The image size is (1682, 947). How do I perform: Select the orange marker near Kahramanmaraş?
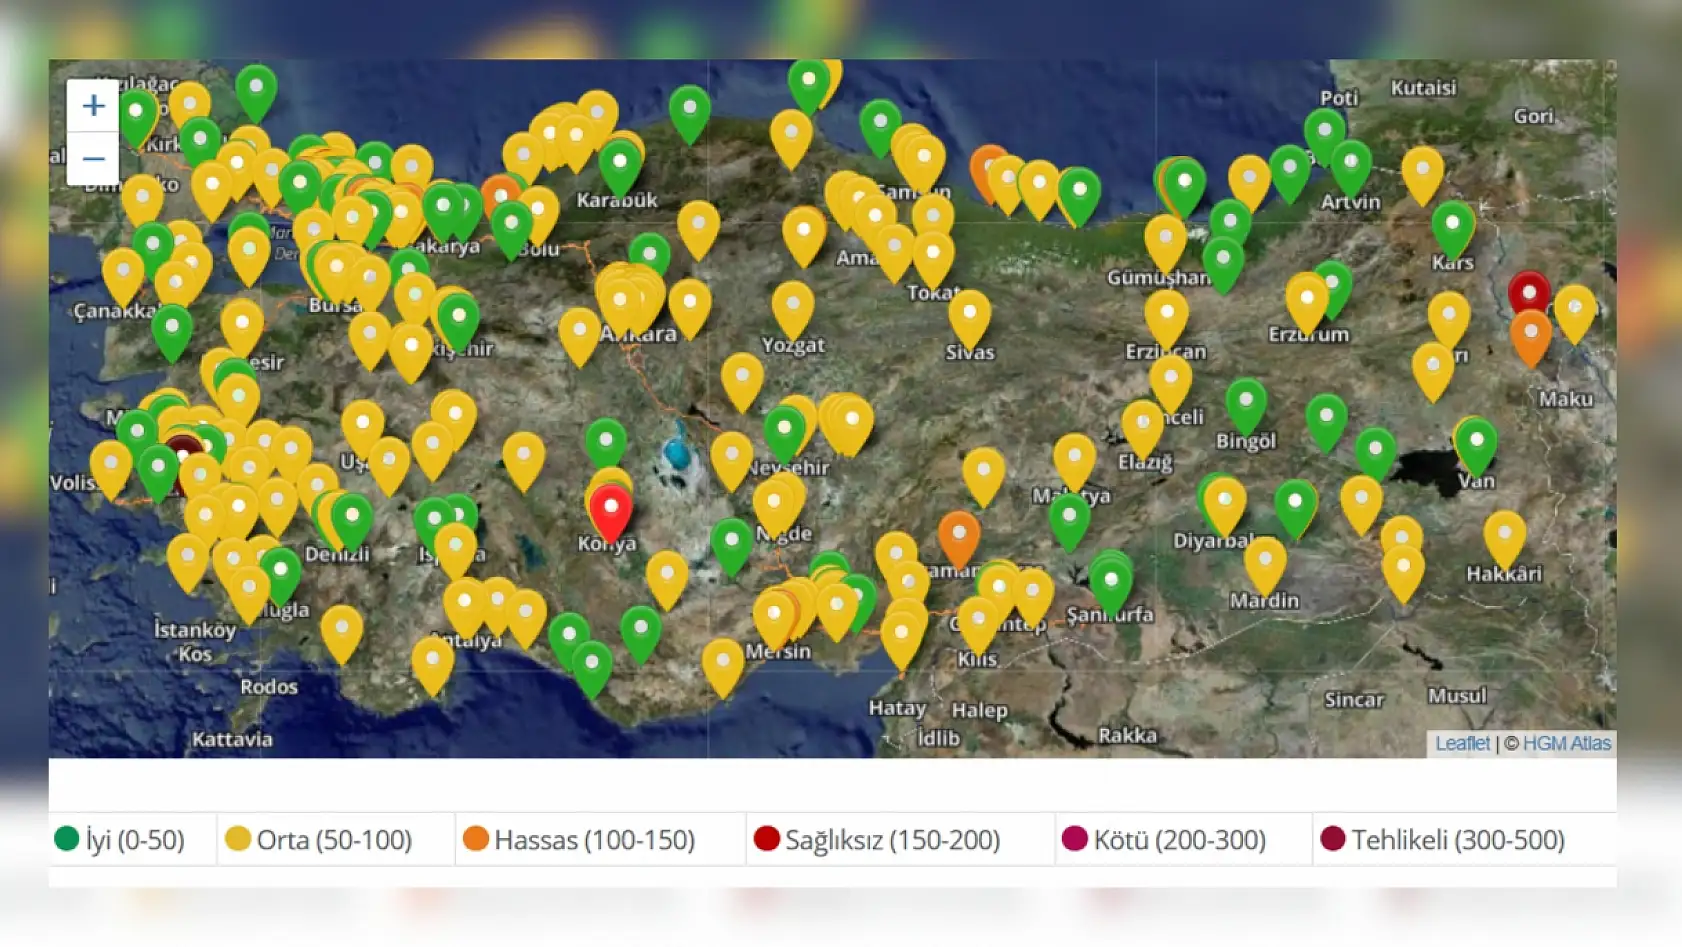tap(958, 536)
